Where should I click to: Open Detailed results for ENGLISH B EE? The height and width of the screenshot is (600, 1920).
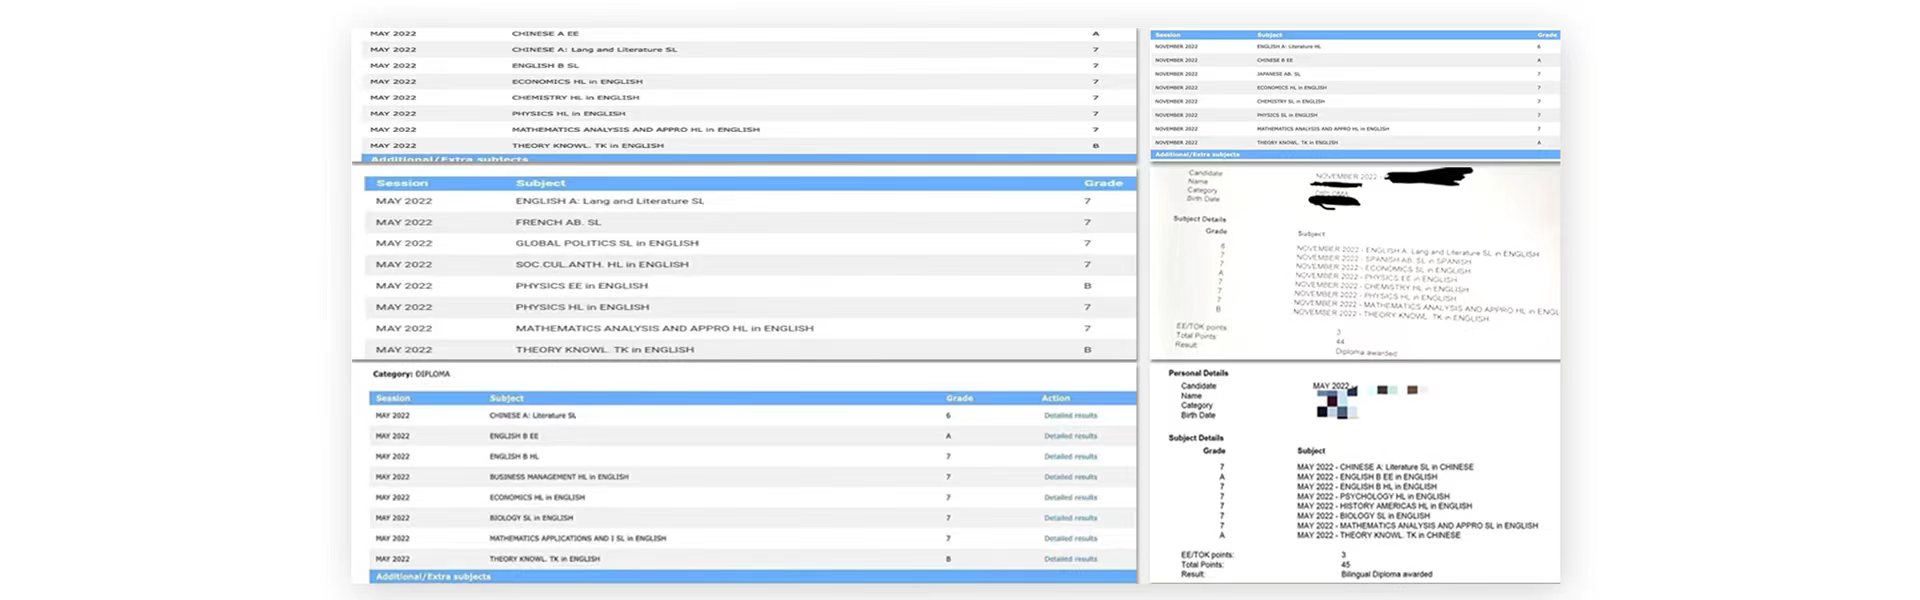[x=1070, y=436]
